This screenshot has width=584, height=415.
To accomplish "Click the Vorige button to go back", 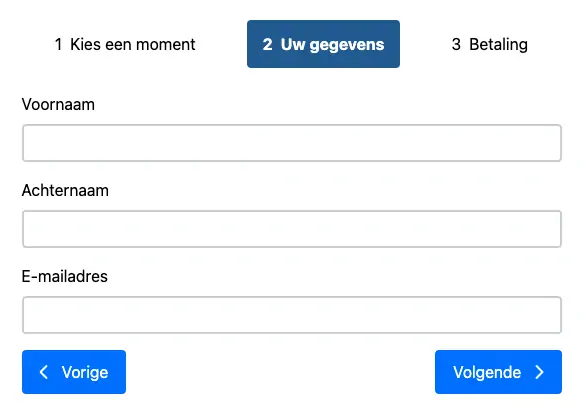I will point(74,372).
